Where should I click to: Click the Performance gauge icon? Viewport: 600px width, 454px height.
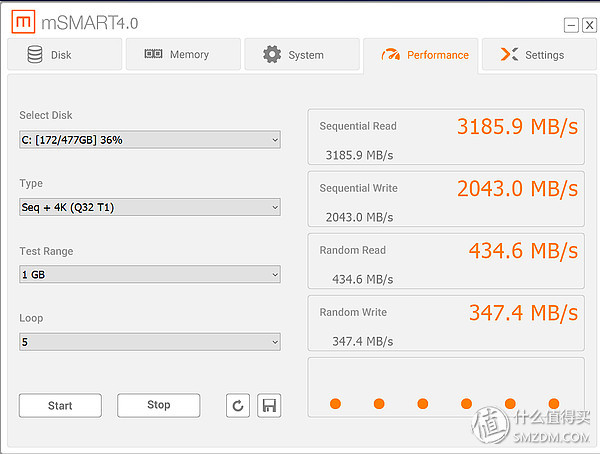(390, 54)
